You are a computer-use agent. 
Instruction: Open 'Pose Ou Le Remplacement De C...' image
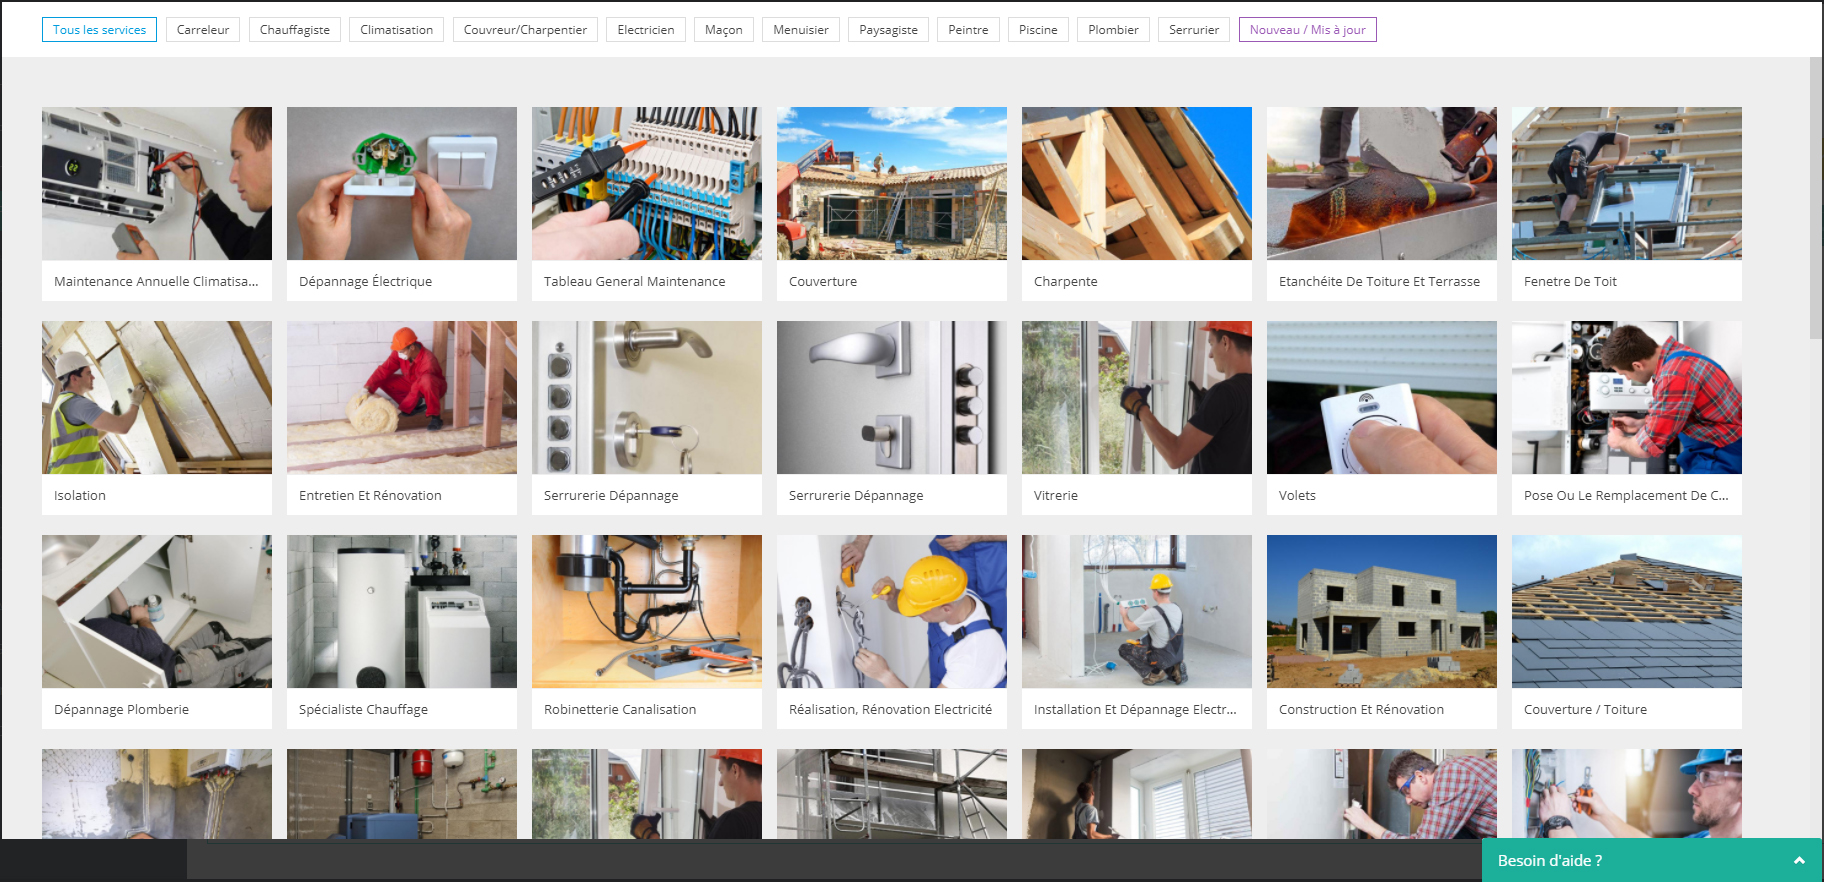click(1627, 398)
